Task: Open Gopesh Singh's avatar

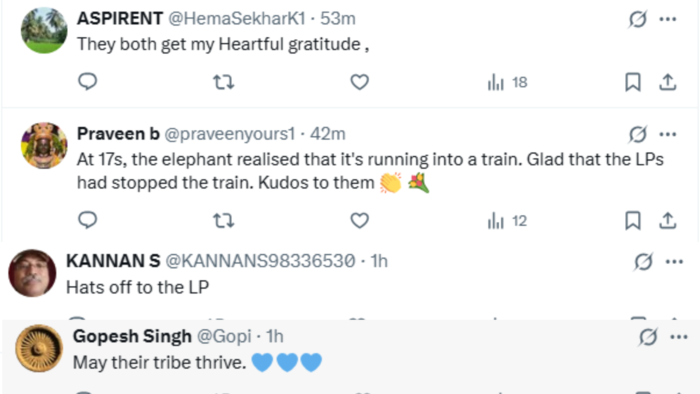Action: click(x=39, y=348)
